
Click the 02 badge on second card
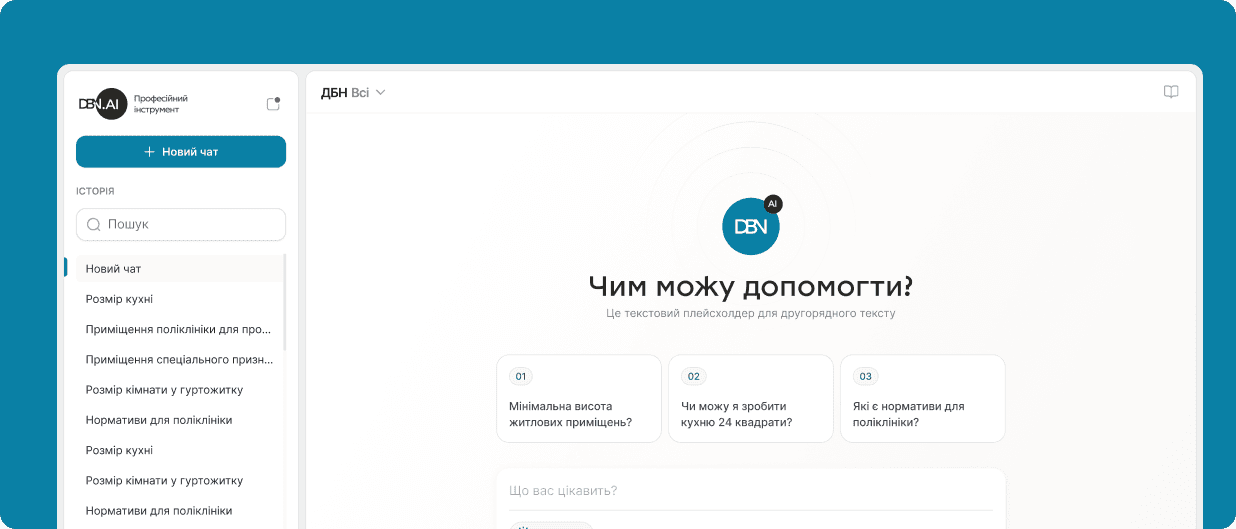pyautogui.click(x=694, y=377)
